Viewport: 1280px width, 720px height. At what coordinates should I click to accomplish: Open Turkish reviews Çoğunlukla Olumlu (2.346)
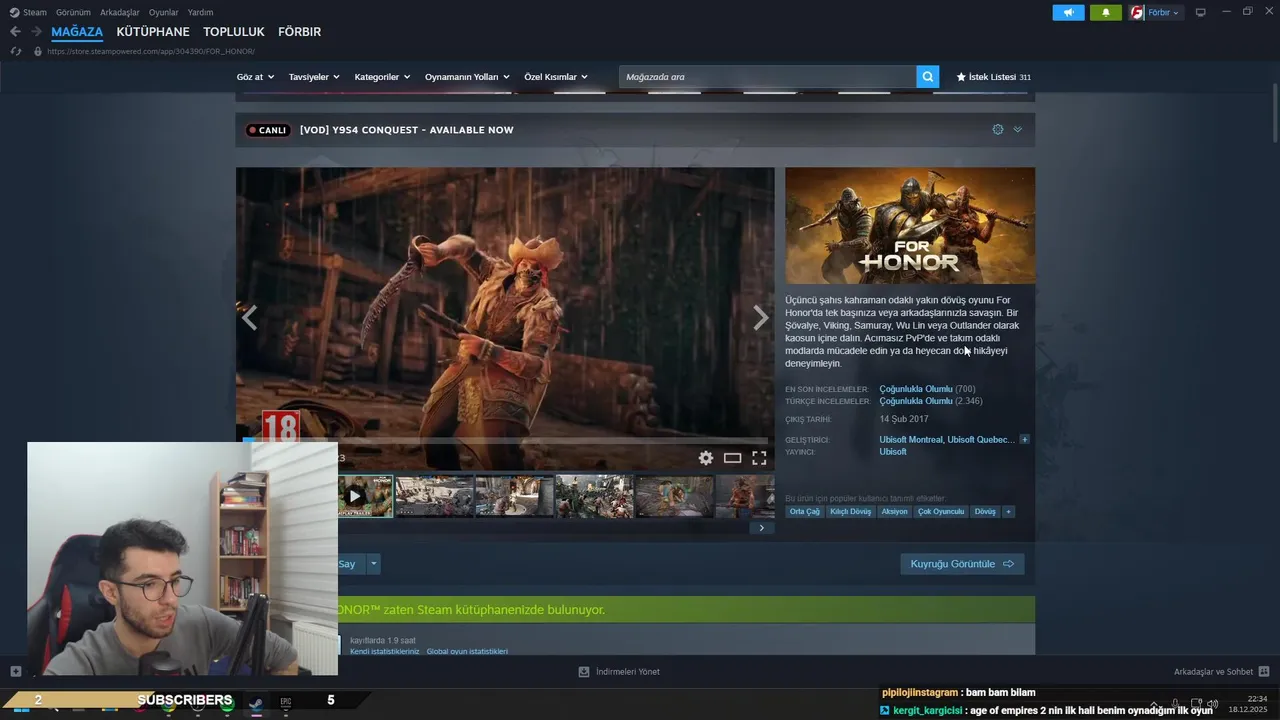931,401
